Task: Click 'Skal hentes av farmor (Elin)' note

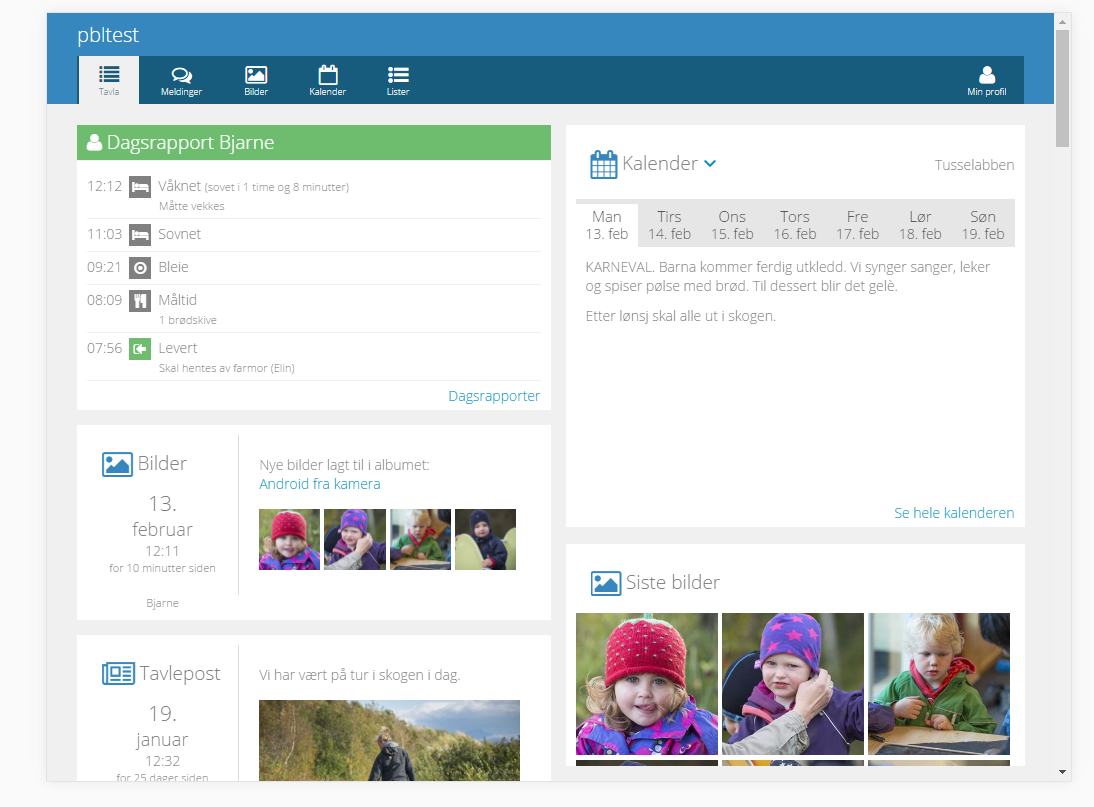Action: point(227,368)
